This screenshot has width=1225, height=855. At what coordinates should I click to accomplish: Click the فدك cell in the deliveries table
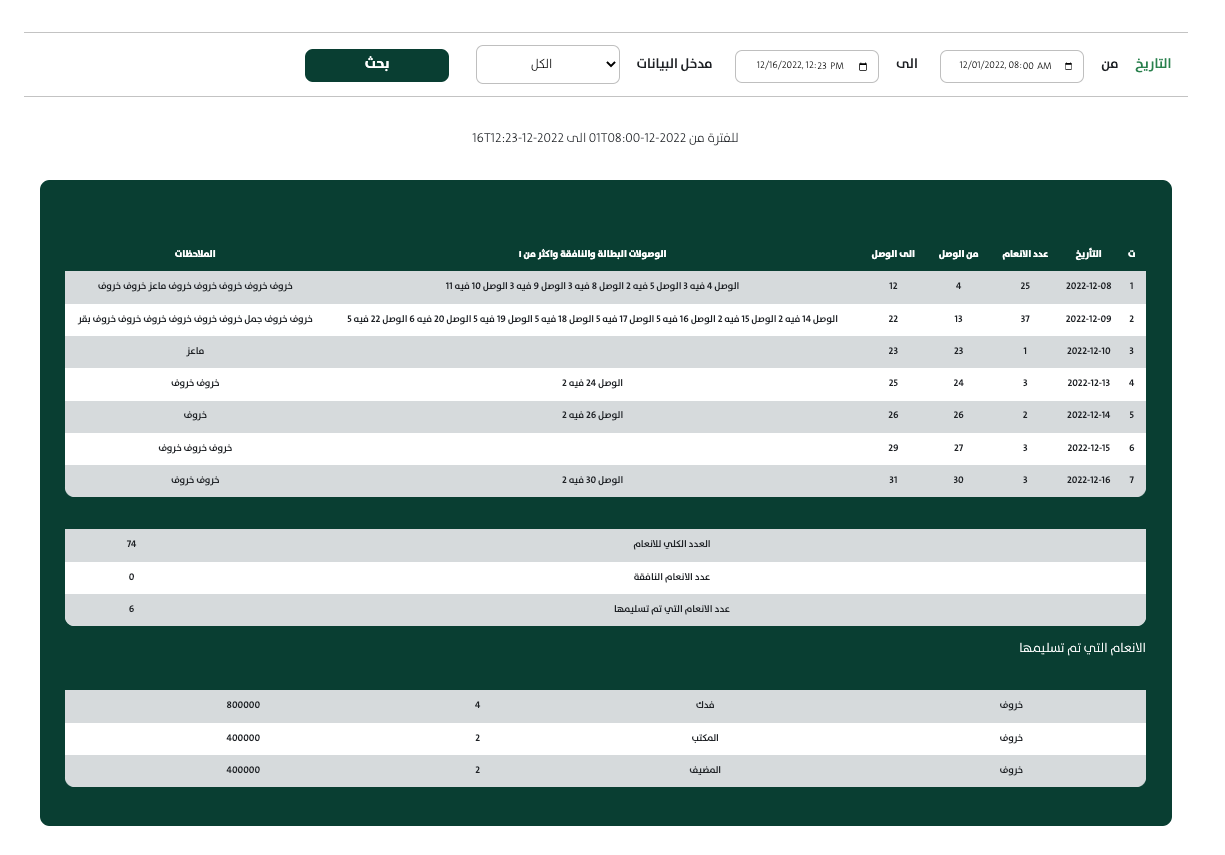tap(706, 705)
